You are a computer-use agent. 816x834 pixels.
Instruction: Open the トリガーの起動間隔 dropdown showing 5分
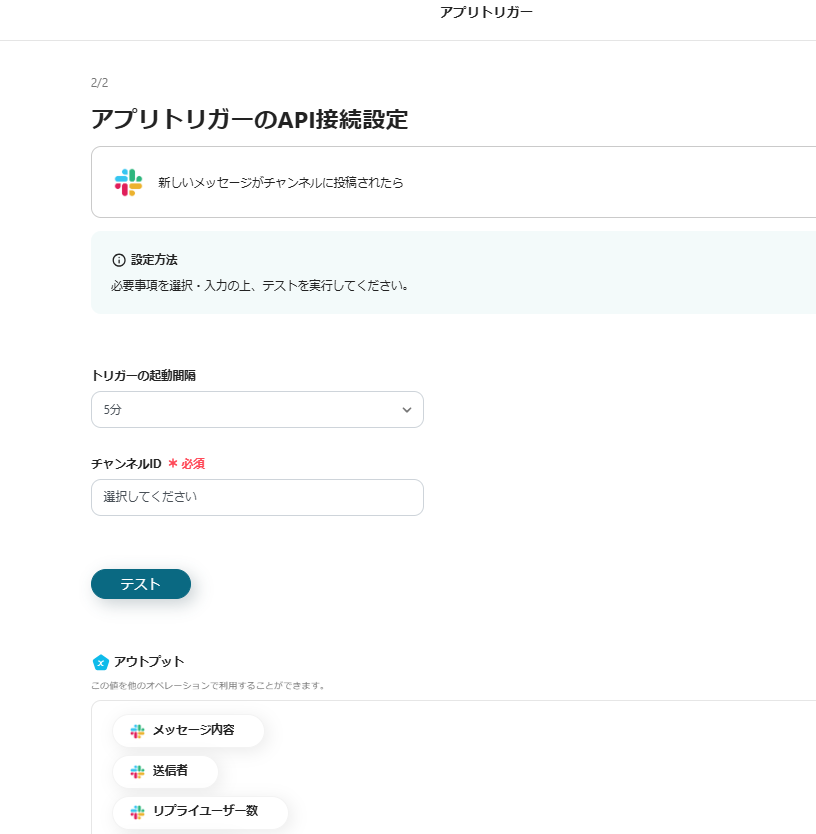pos(257,409)
